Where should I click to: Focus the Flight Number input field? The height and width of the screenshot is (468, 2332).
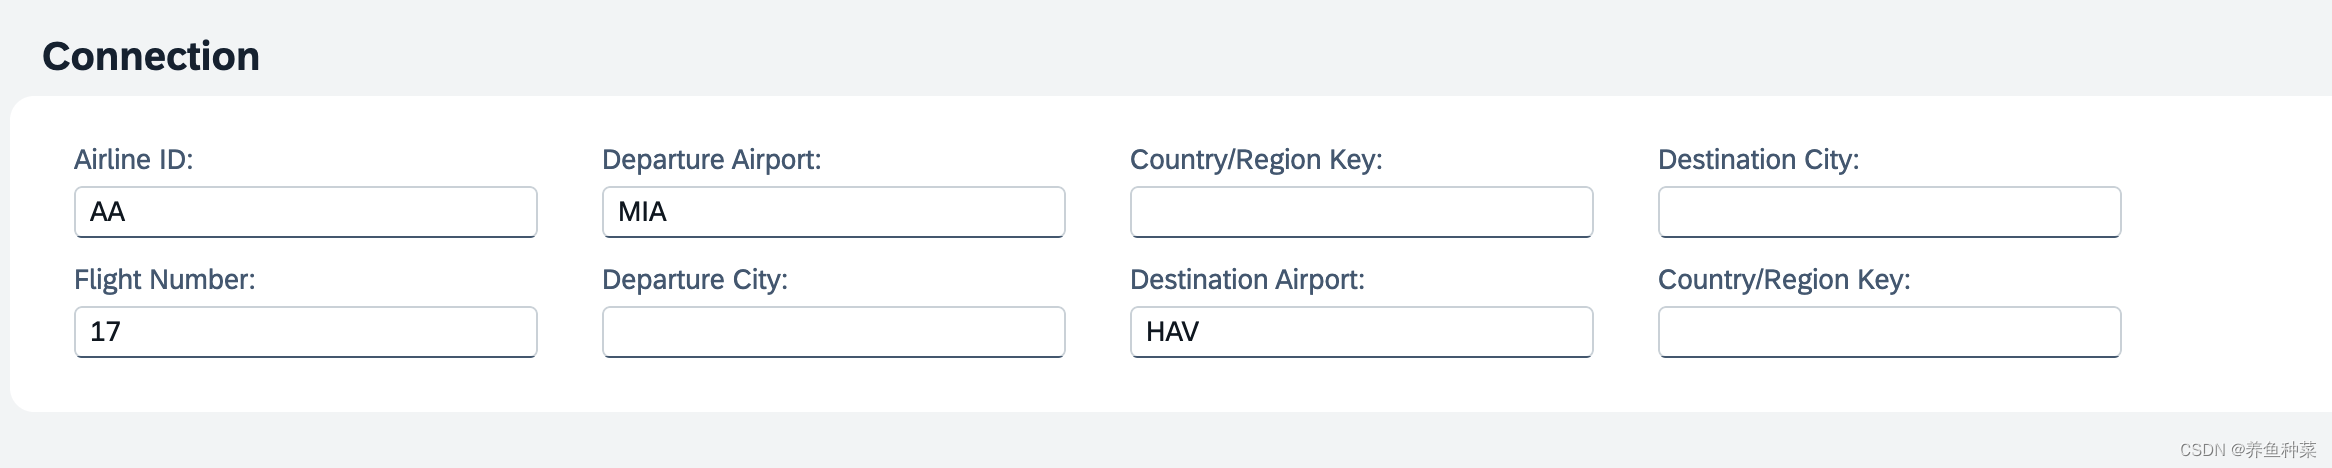[x=305, y=332]
